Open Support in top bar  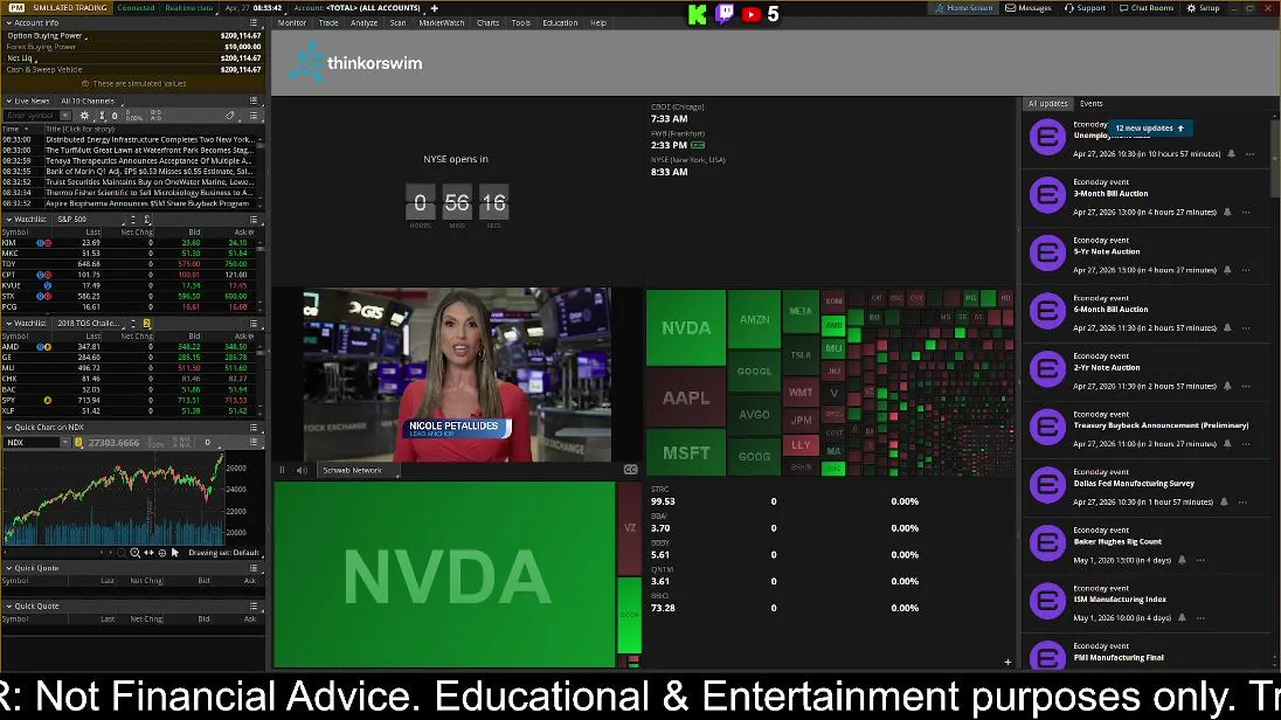1085,8
